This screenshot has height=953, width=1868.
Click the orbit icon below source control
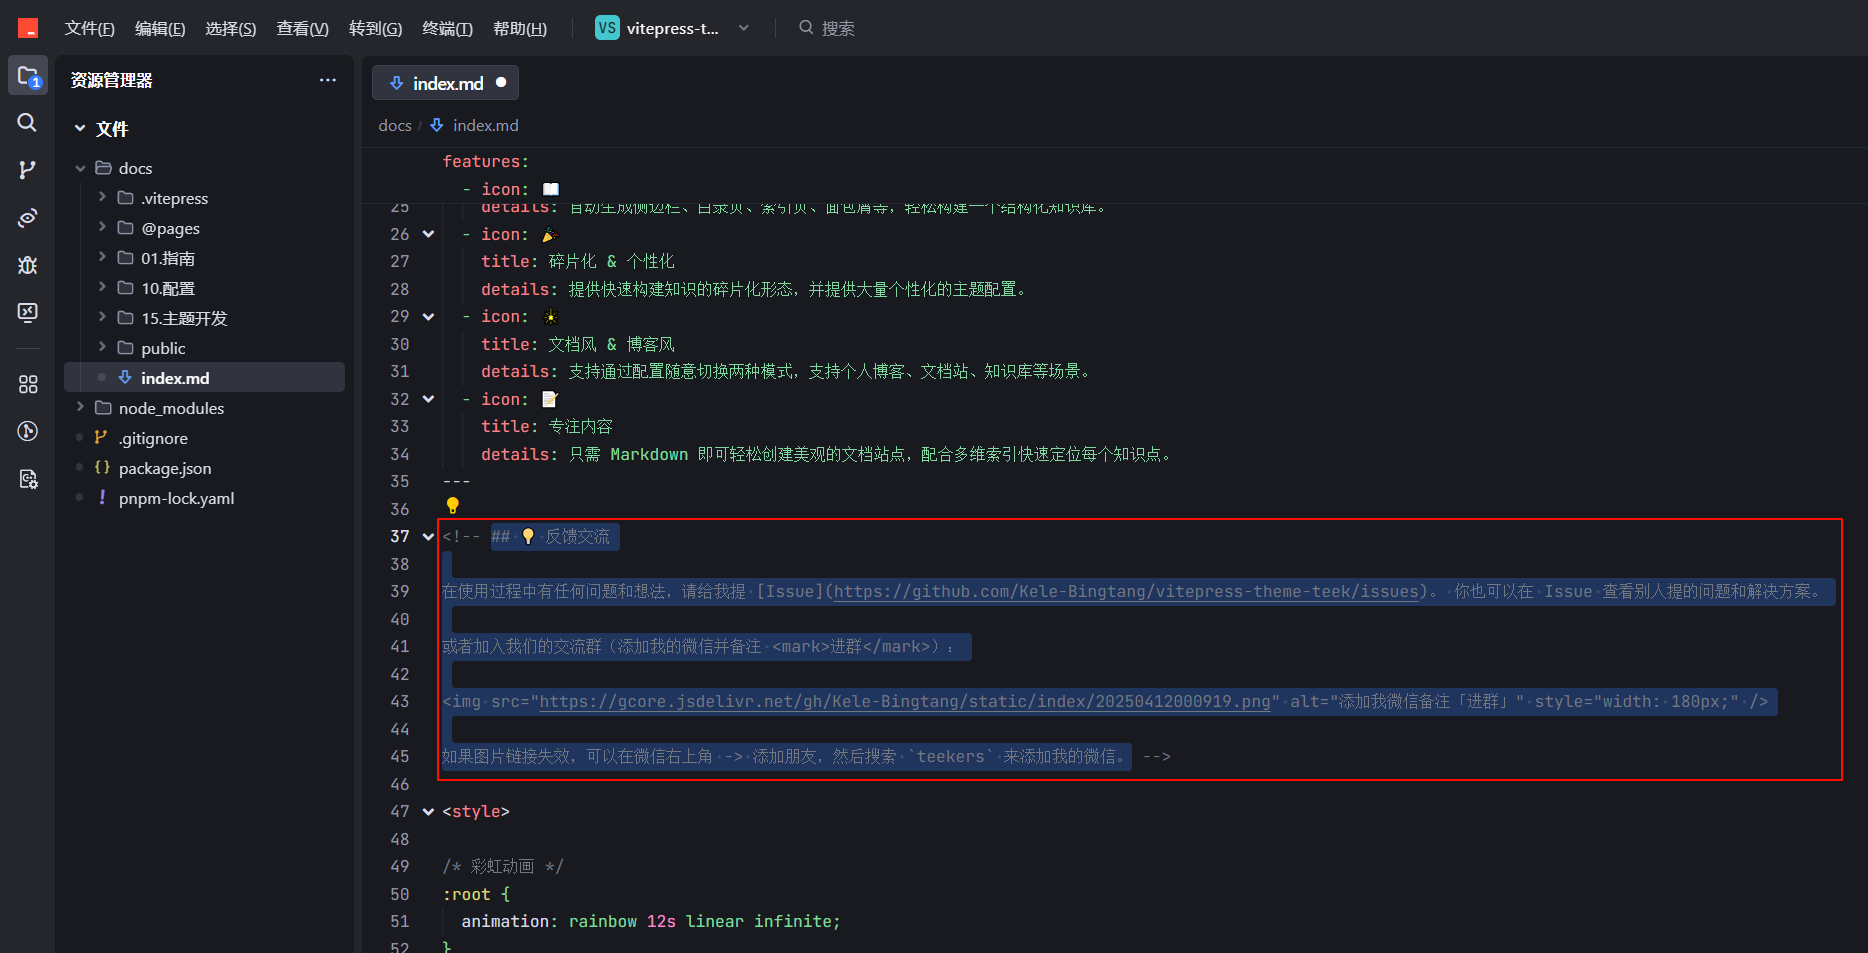click(28, 217)
